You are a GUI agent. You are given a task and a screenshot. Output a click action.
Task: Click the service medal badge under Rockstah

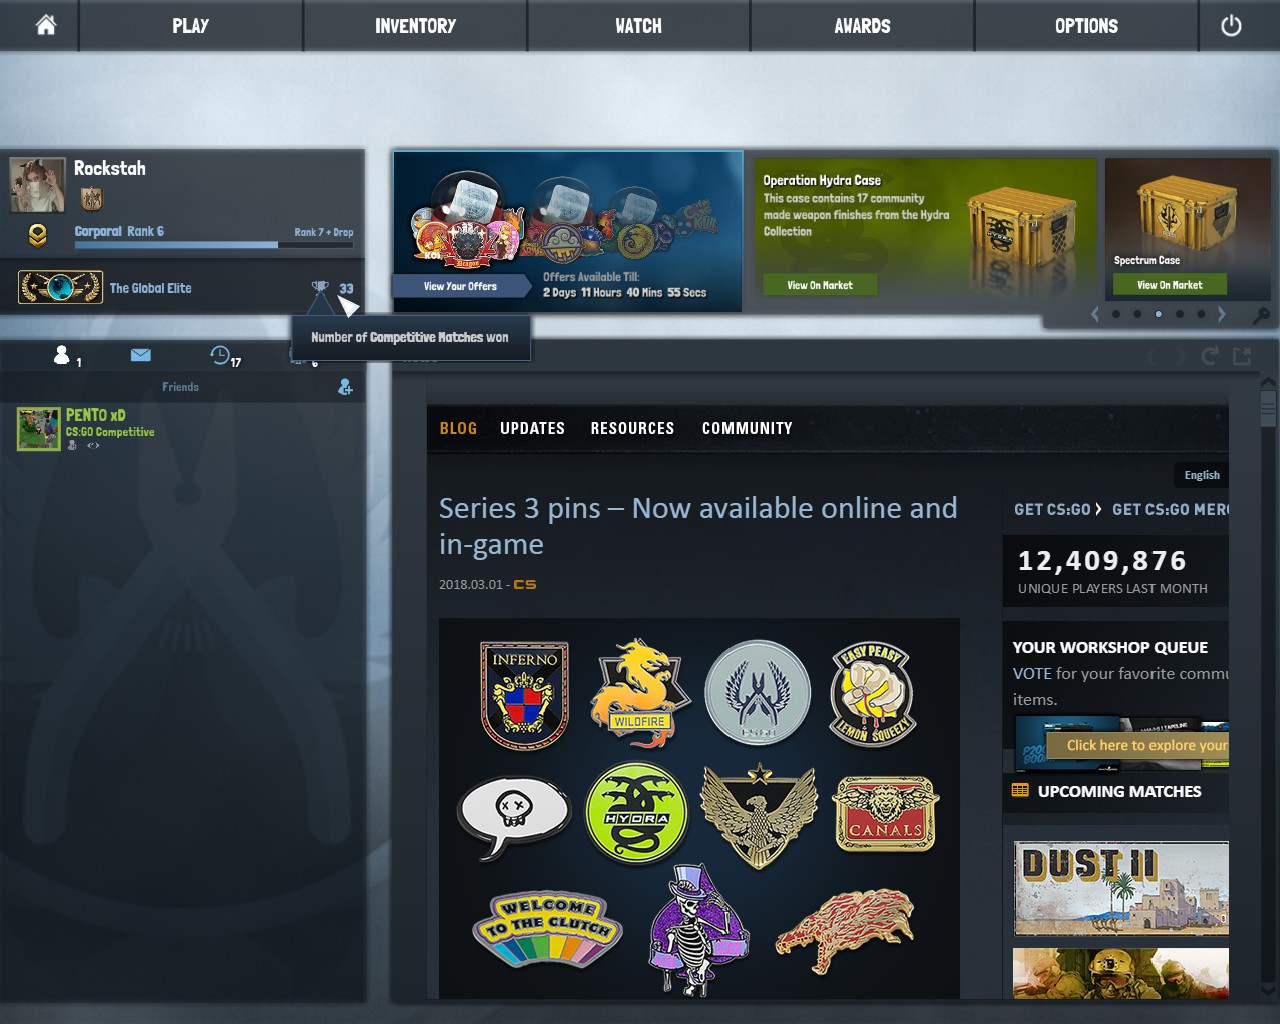[x=91, y=199]
